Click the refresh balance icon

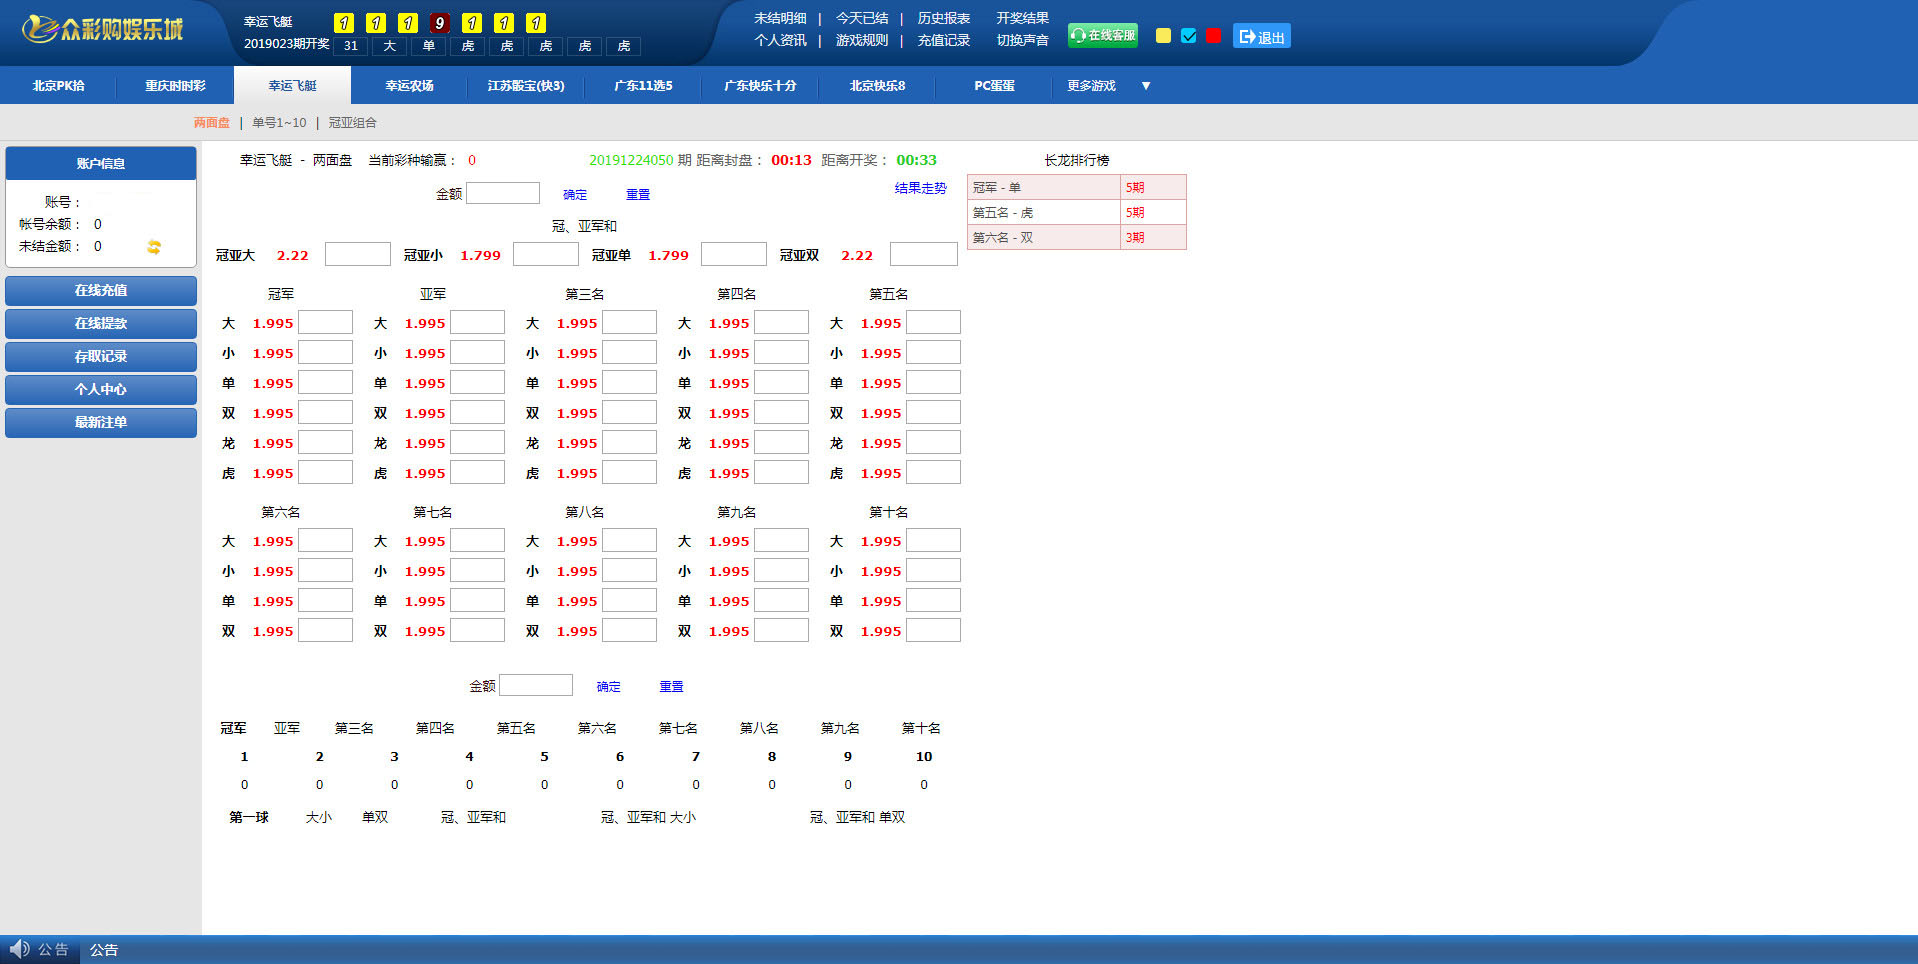click(154, 247)
